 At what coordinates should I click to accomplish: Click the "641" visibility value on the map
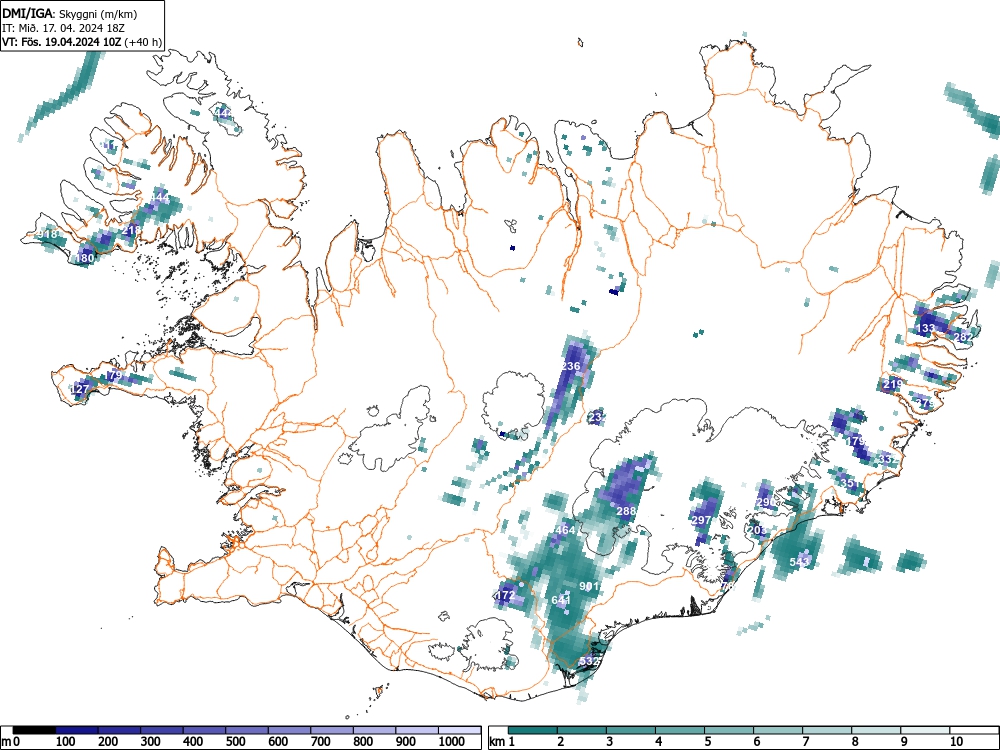click(561, 600)
